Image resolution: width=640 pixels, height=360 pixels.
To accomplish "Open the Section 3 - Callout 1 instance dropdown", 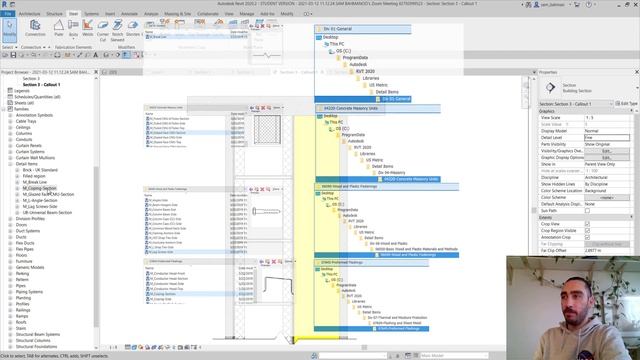I will [x=611, y=104].
